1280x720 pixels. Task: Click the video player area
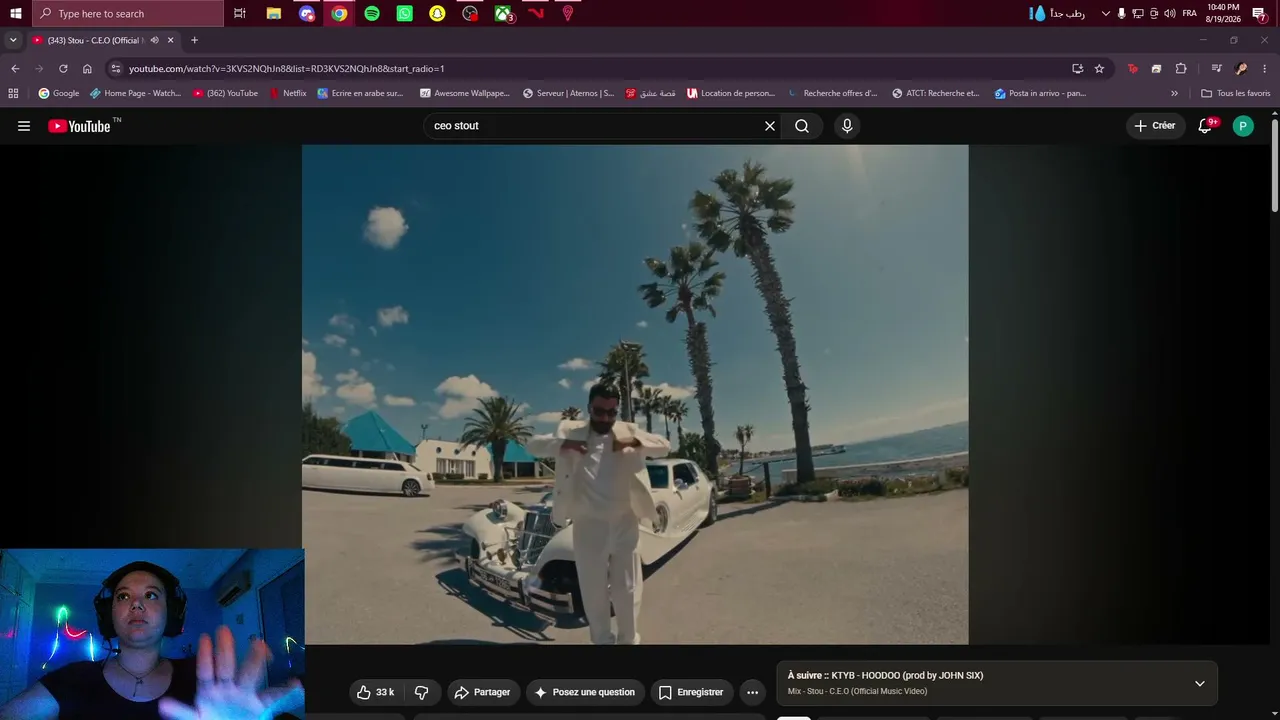tap(635, 394)
